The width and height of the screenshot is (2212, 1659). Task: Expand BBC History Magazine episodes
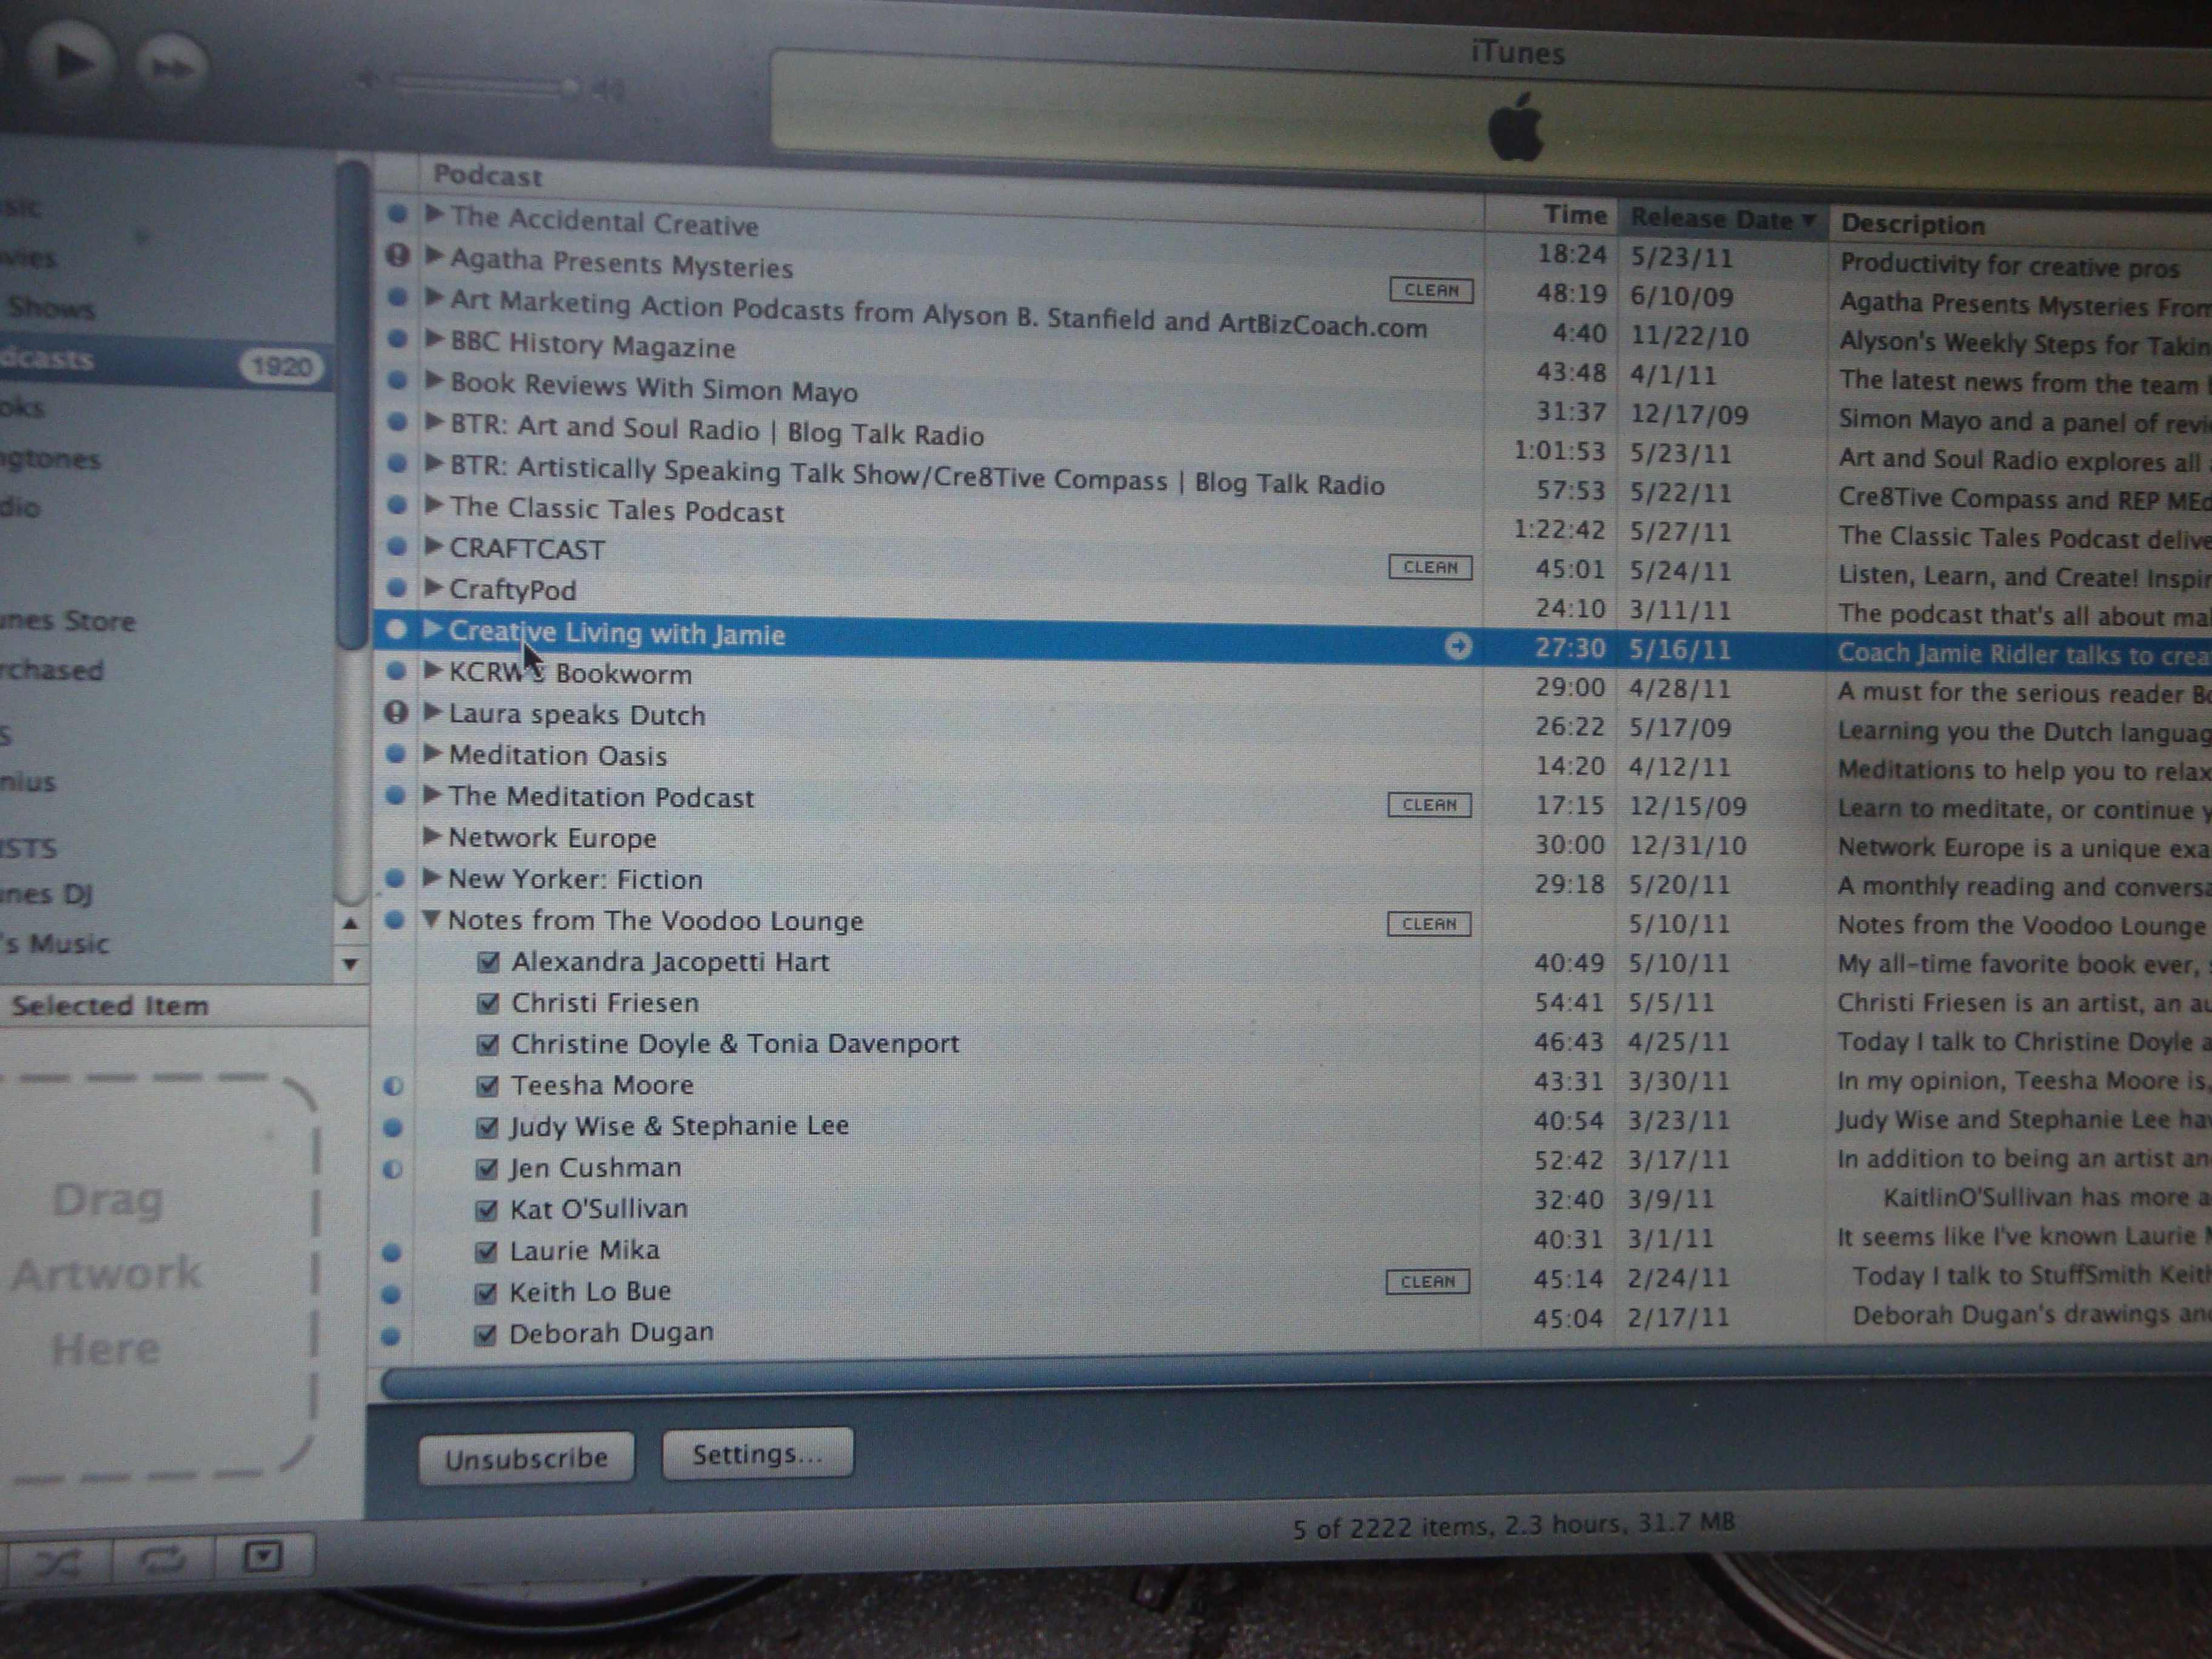tap(434, 338)
